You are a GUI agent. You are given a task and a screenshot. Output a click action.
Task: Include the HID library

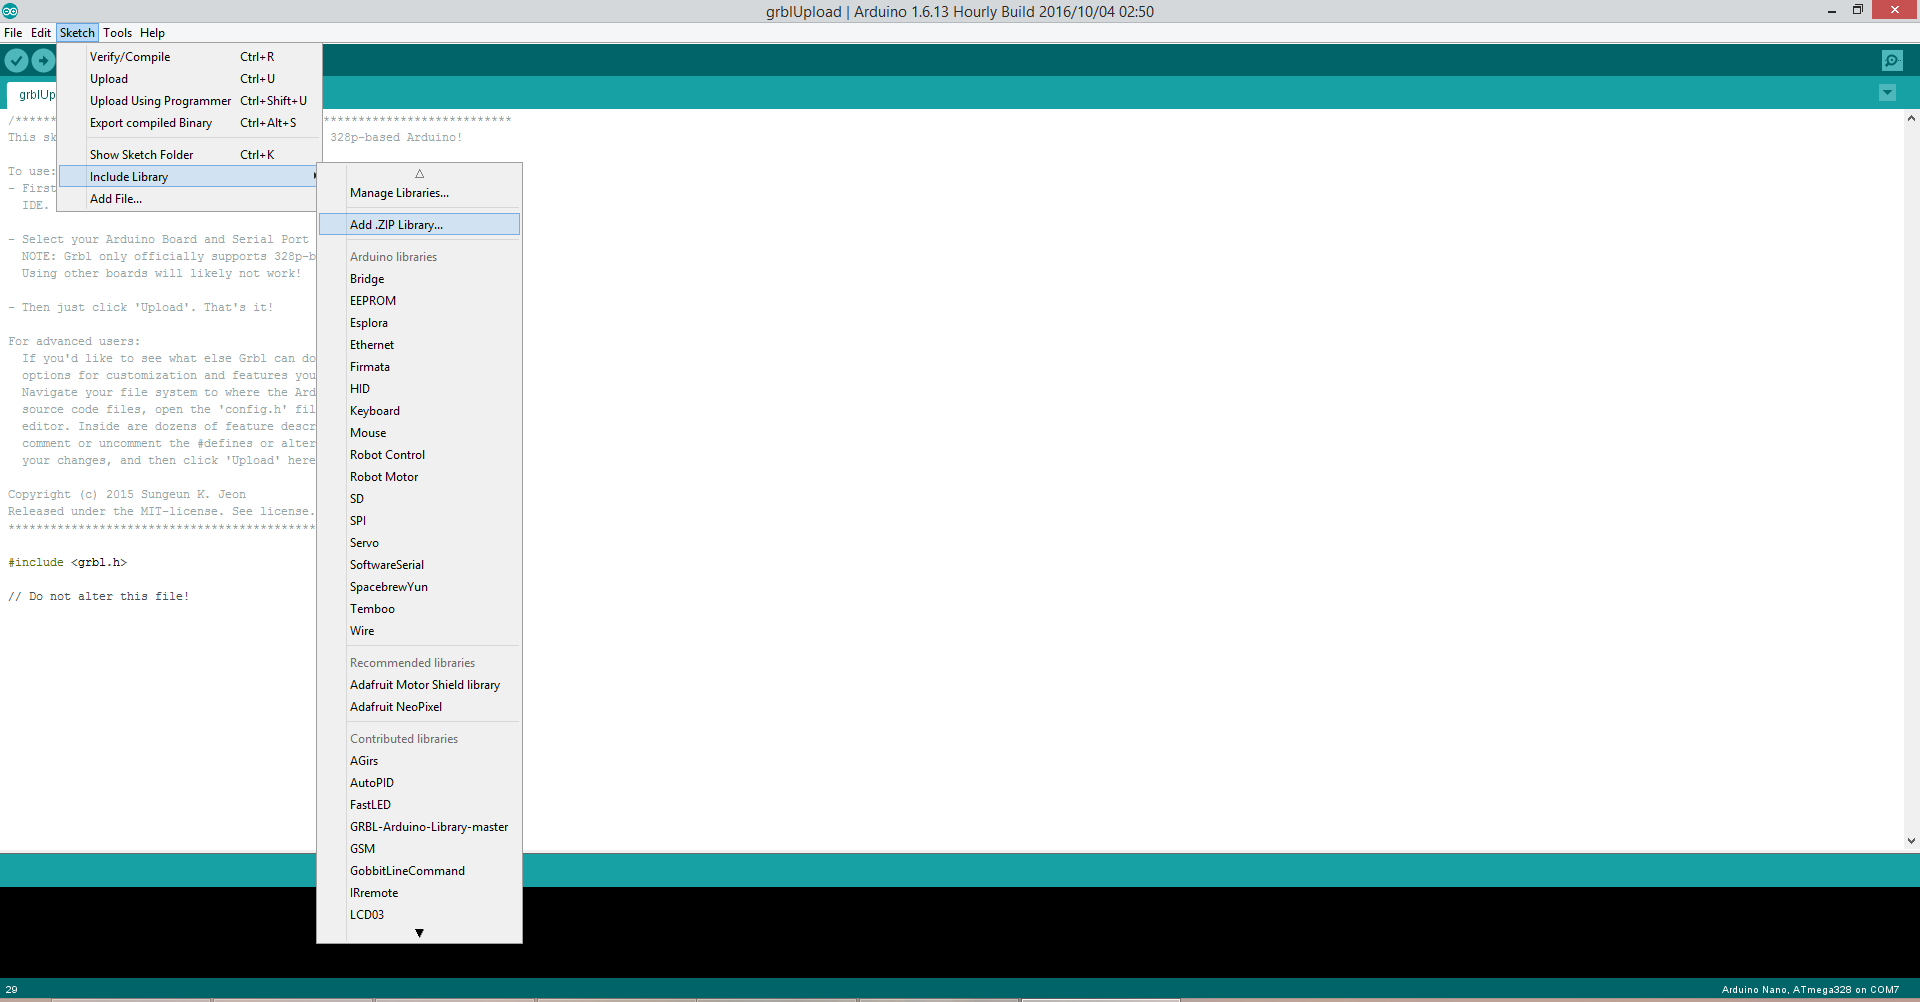point(419,389)
